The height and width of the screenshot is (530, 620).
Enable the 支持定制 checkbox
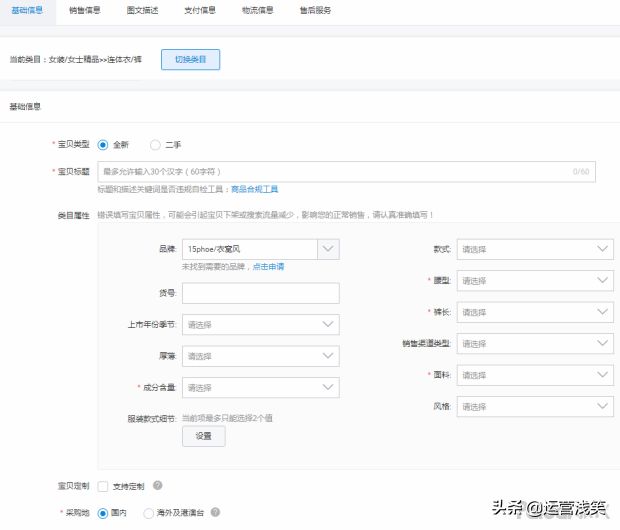click(x=103, y=486)
